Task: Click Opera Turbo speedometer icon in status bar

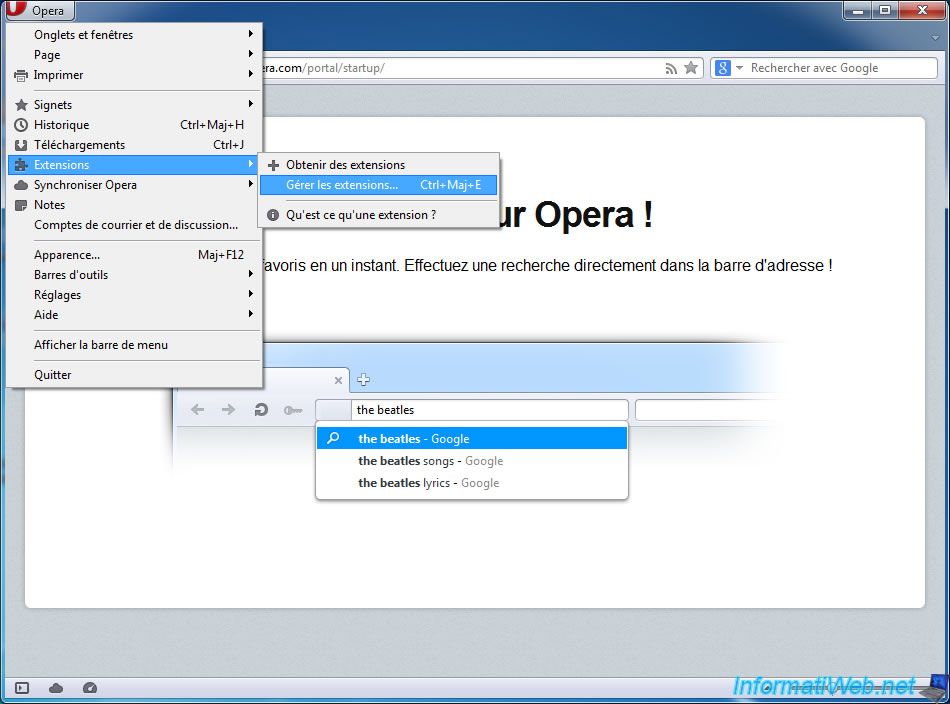Action: [90, 688]
